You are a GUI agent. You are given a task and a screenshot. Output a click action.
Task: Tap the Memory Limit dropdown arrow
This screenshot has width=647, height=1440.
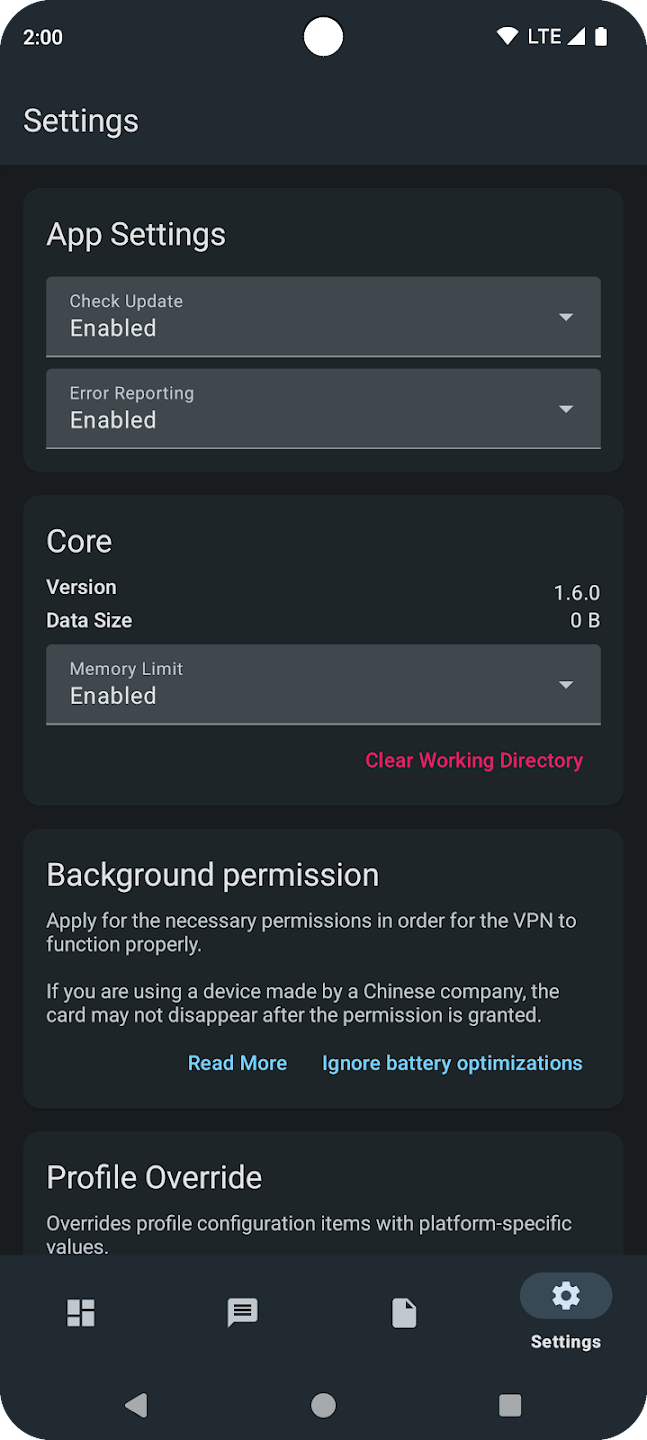(x=566, y=684)
